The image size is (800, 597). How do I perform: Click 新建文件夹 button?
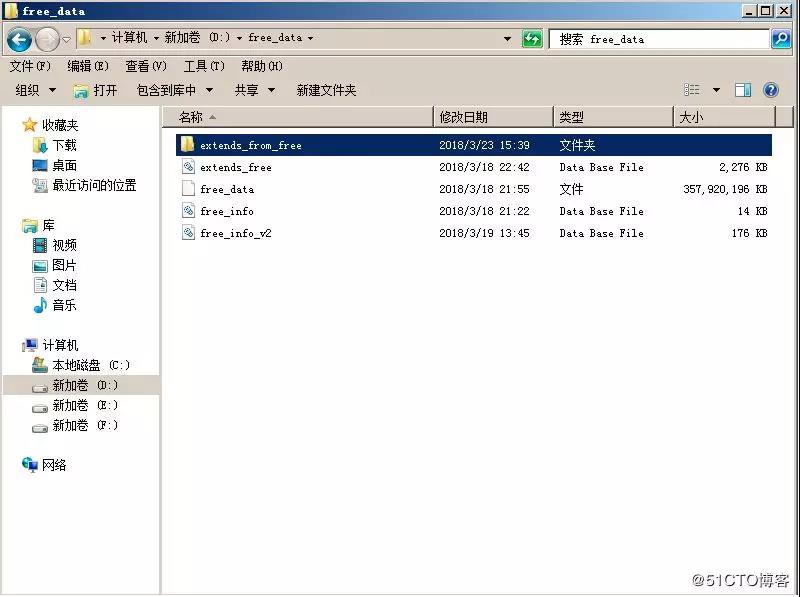326,90
